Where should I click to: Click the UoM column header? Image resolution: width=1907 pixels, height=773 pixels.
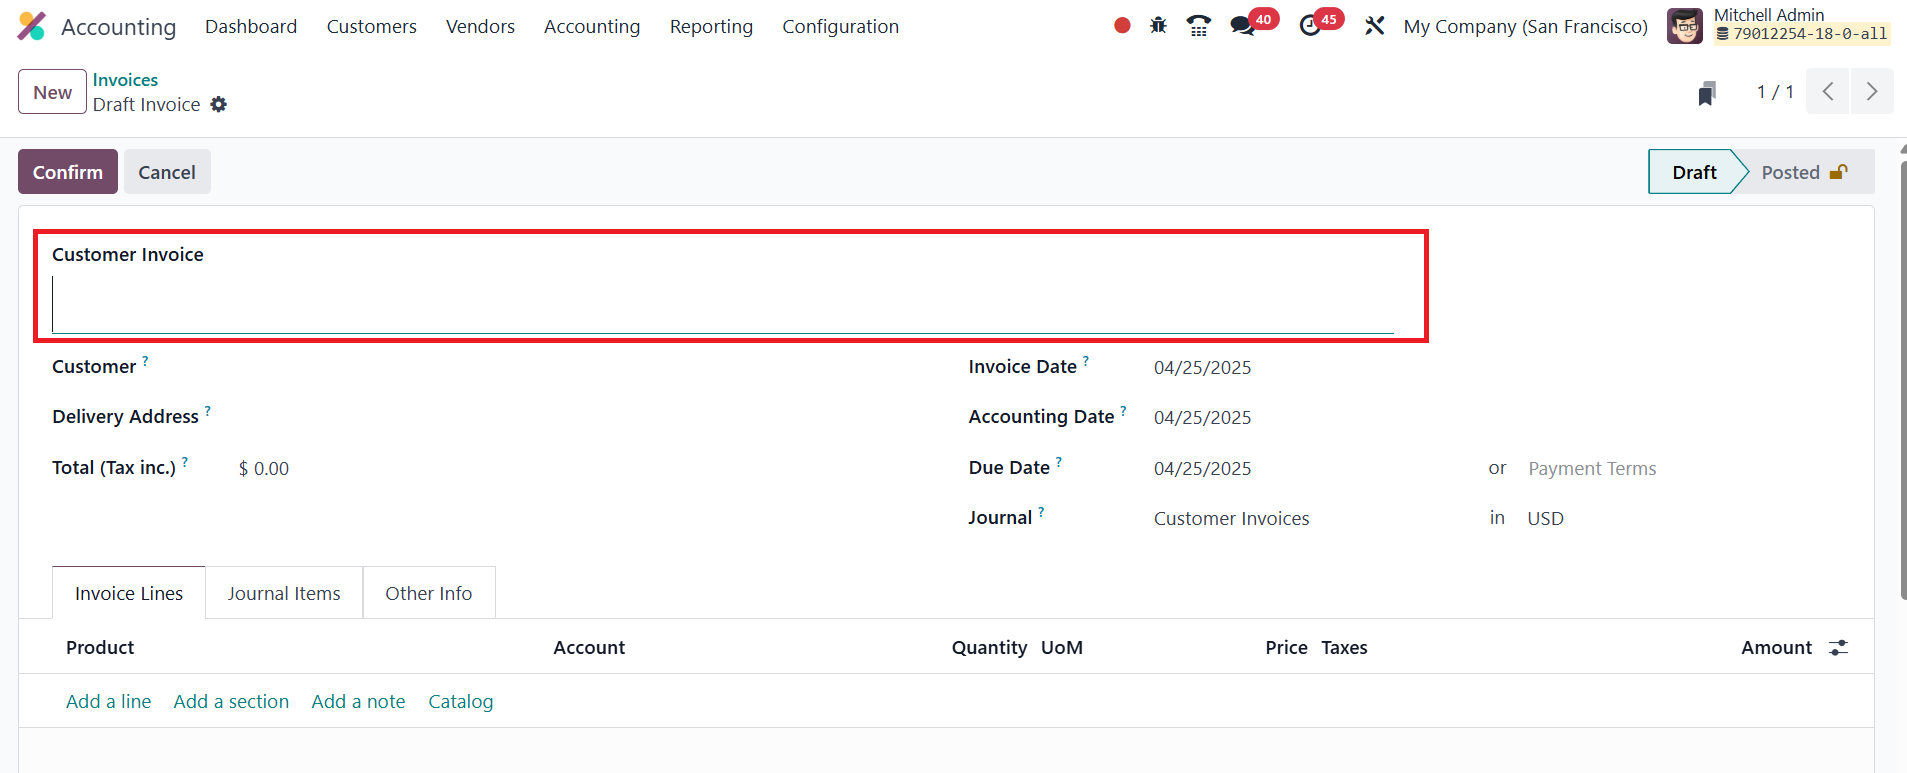coord(1062,648)
